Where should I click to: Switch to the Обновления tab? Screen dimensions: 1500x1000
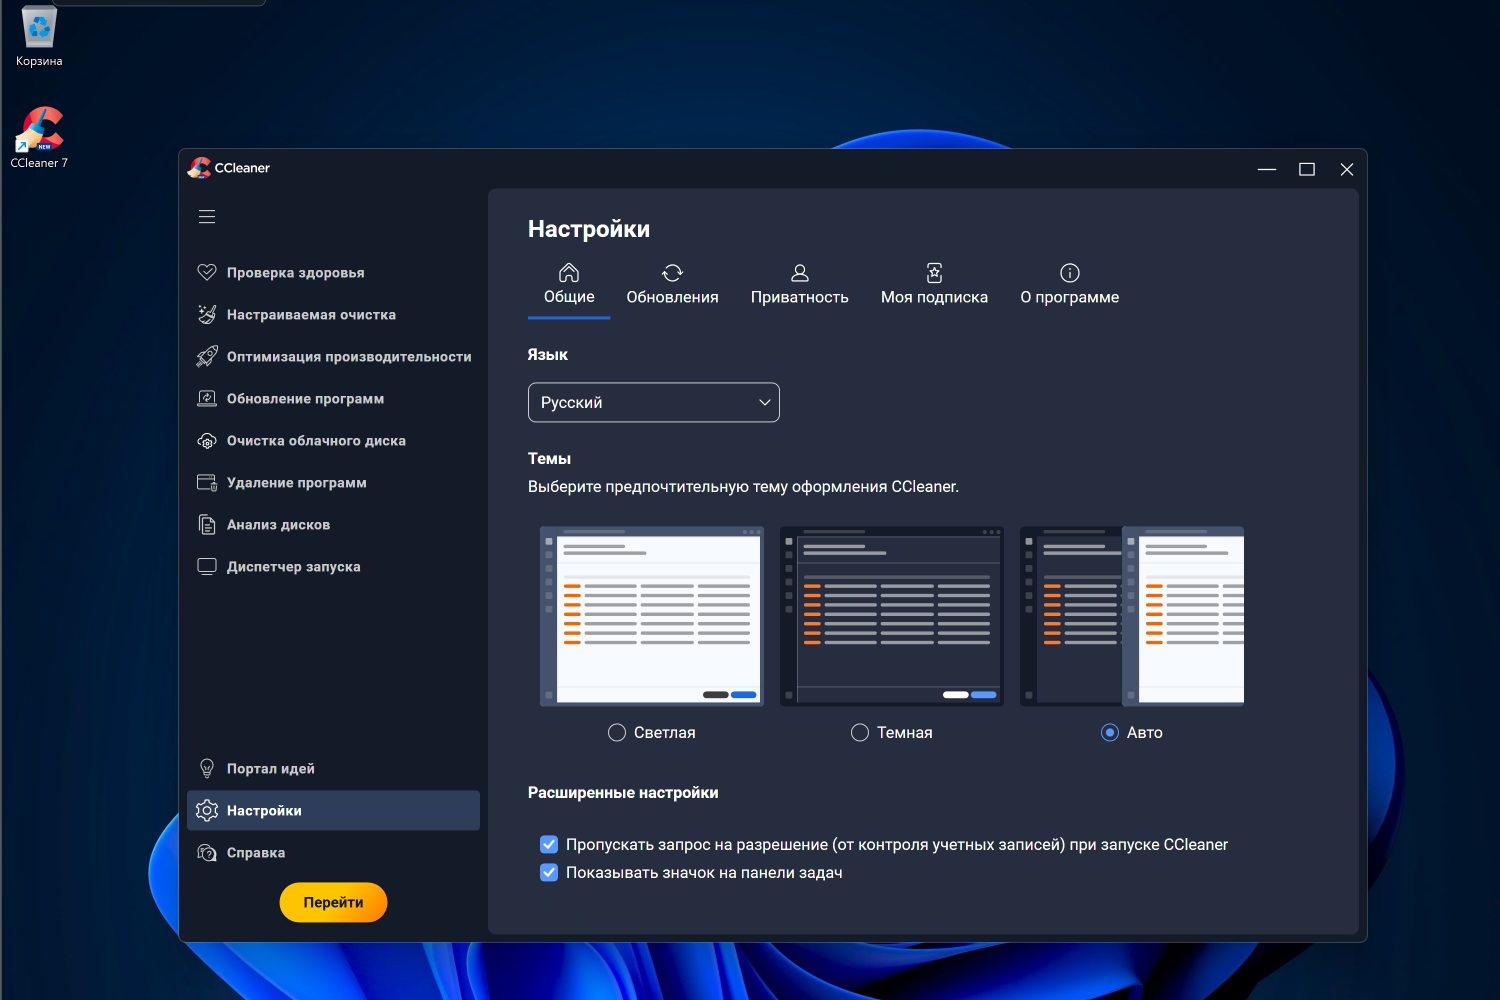pyautogui.click(x=672, y=287)
